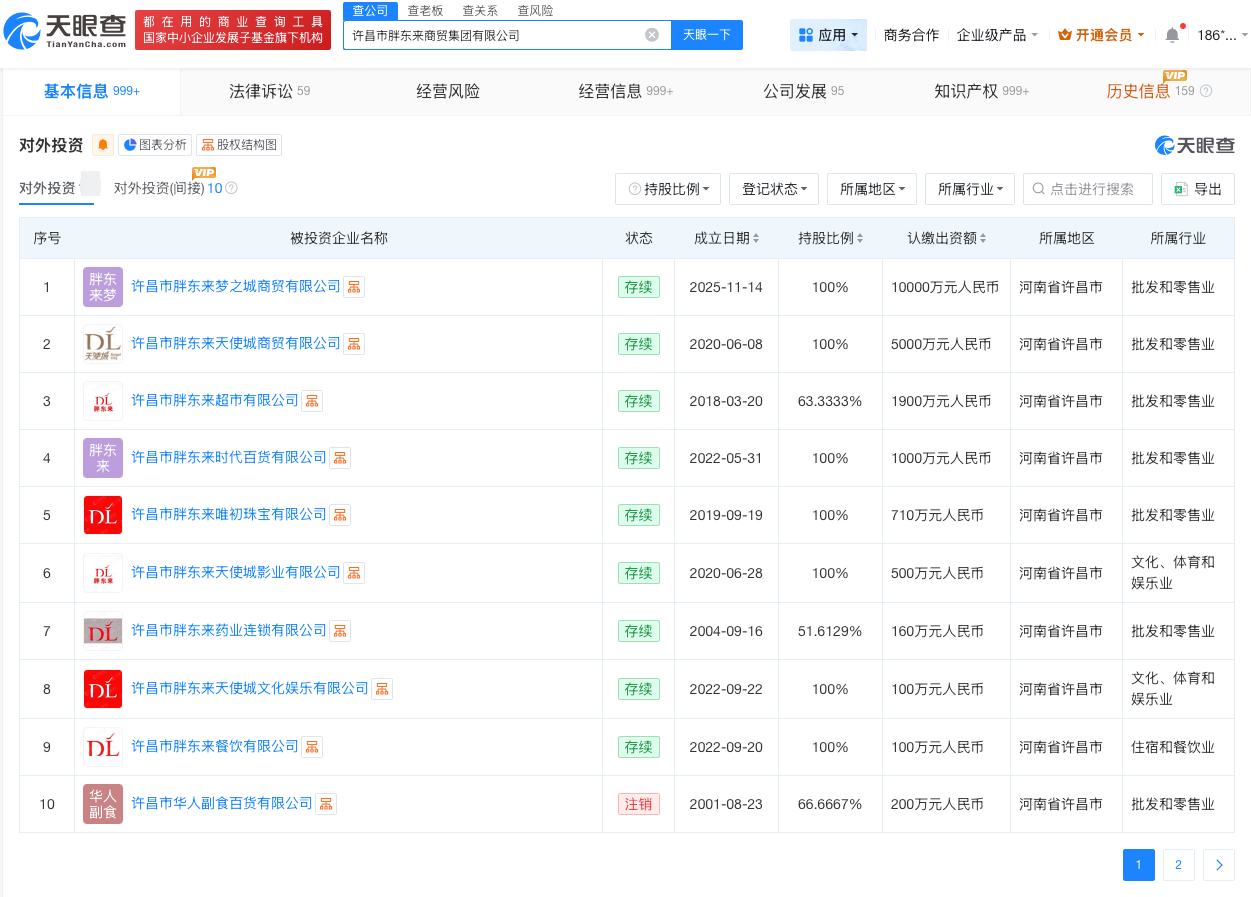Click the 天眼一下 search button
Viewport: 1251px width, 897px height.
coord(706,34)
